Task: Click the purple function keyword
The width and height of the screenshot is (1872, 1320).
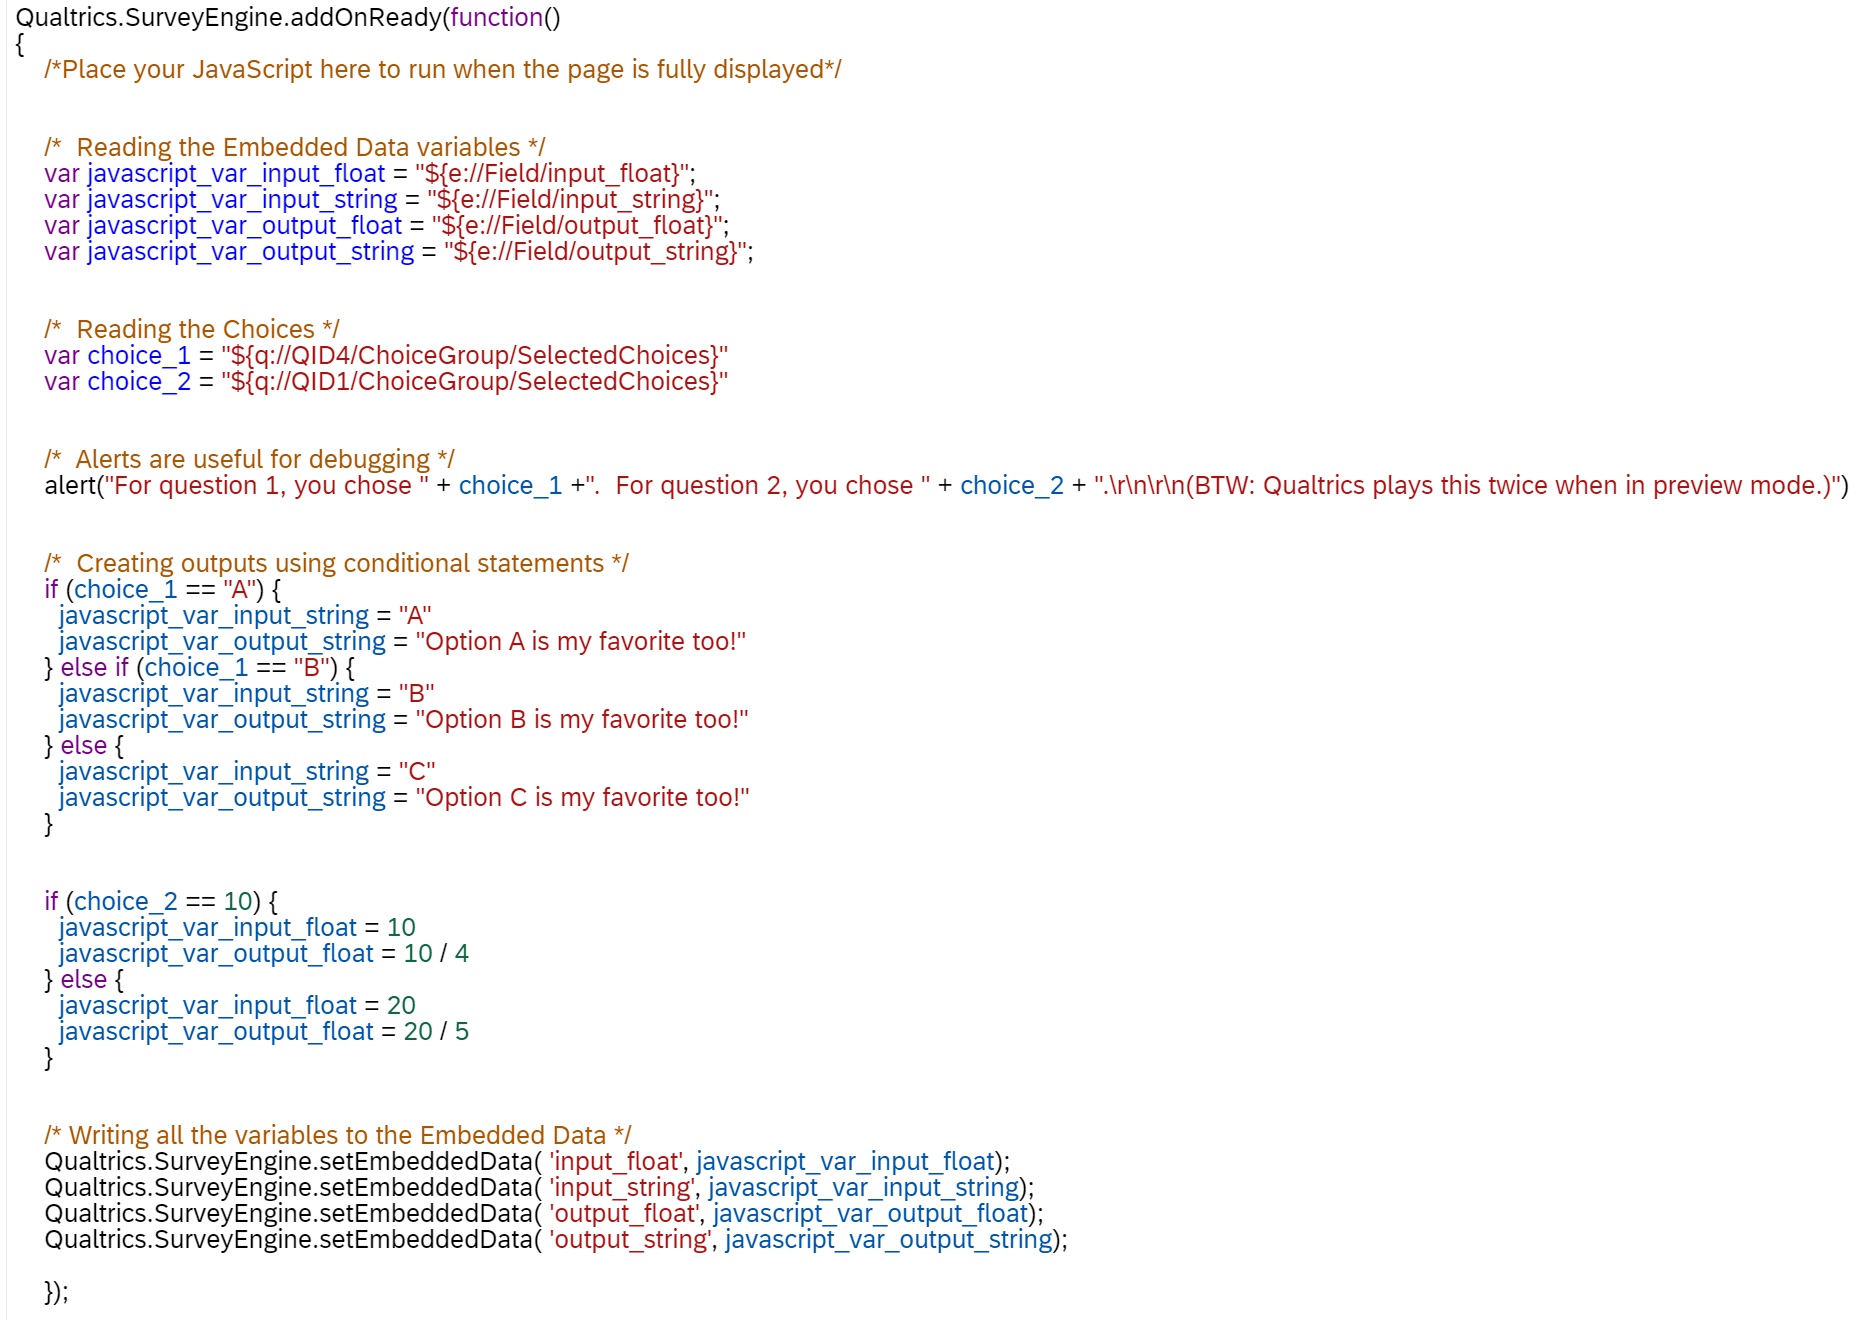Action: click(x=496, y=18)
